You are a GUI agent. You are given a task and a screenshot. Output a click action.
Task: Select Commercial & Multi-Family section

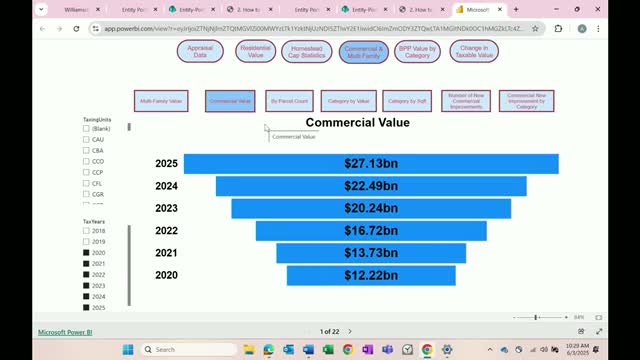(364, 52)
